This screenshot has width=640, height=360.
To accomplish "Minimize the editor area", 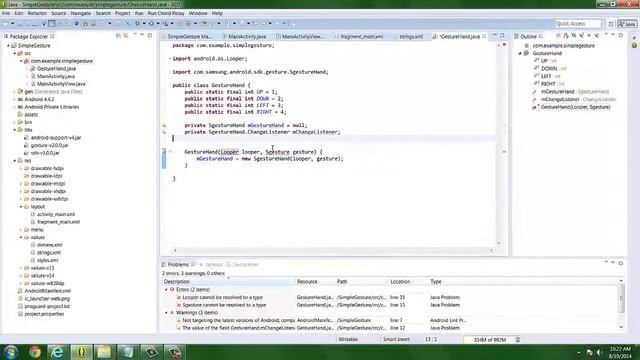I will coord(494,36).
